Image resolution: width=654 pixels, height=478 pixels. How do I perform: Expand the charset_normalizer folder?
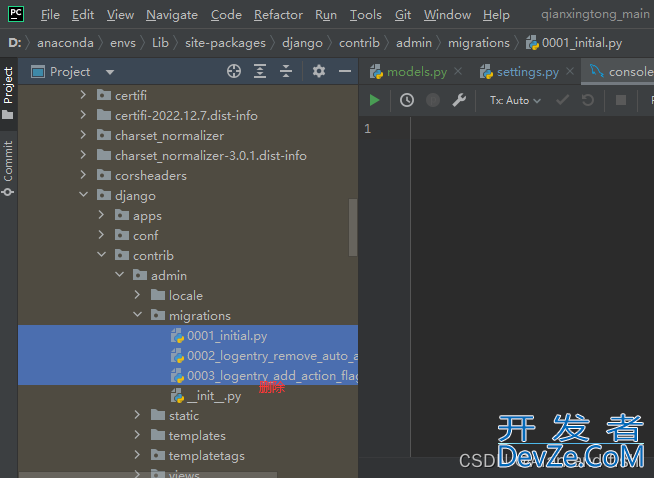pos(83,135)
